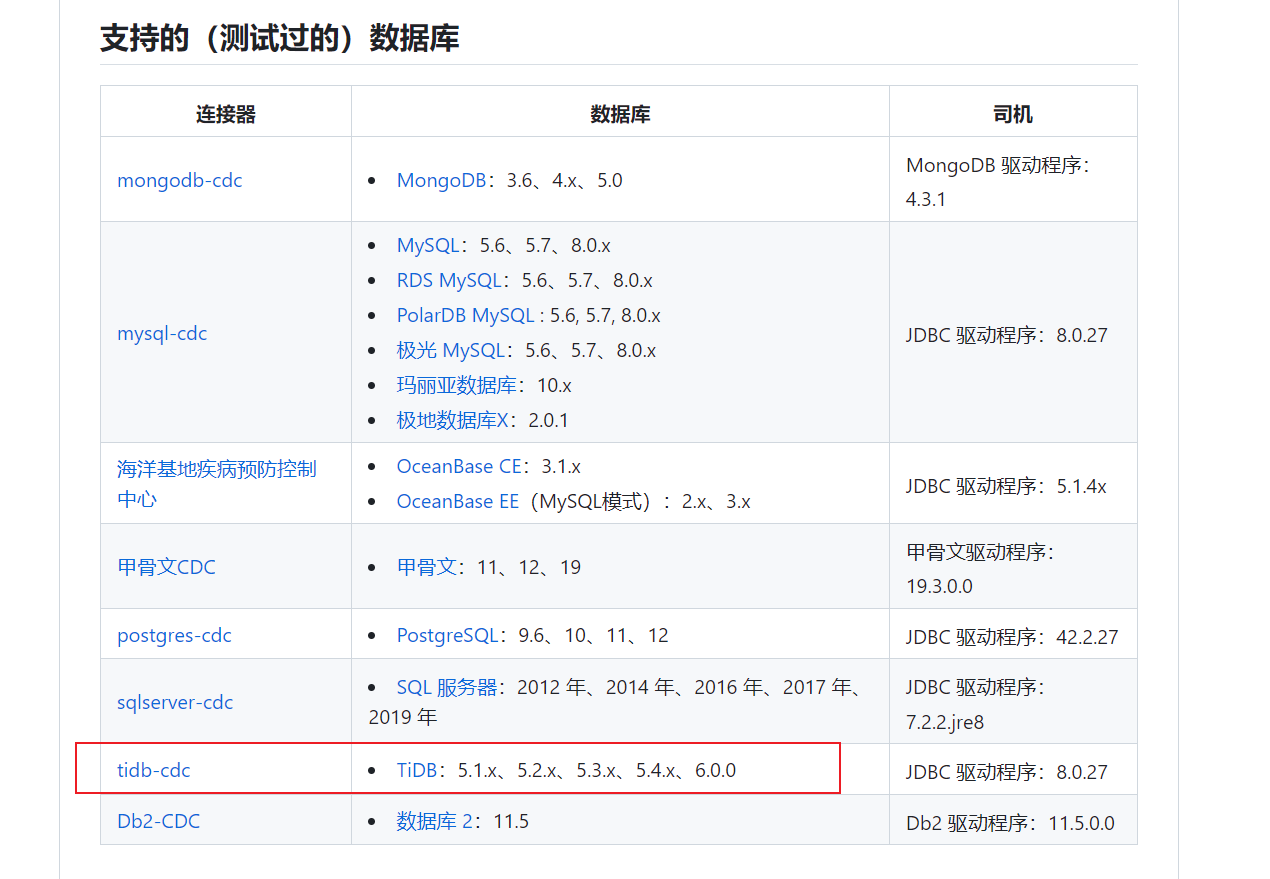The height and width of the screenshot is (879, 1270).
Task: Click the 支持的（测试过的）数据库 heading
Action: (x=280, y=38)
